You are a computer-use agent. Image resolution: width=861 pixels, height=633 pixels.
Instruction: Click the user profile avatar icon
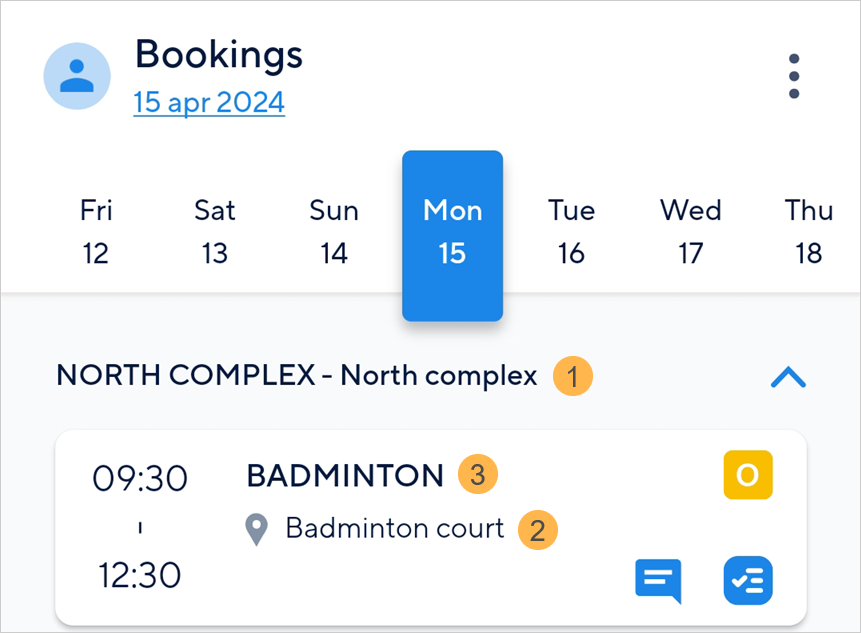point(77,76)
